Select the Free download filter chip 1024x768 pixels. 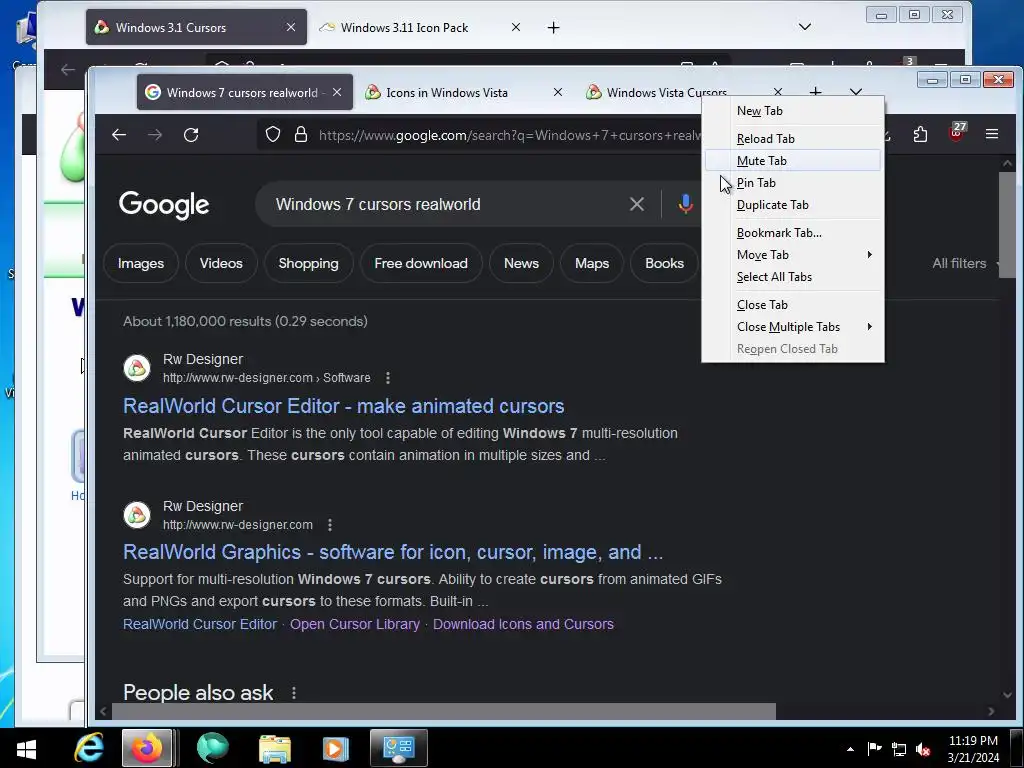(421, 263)
